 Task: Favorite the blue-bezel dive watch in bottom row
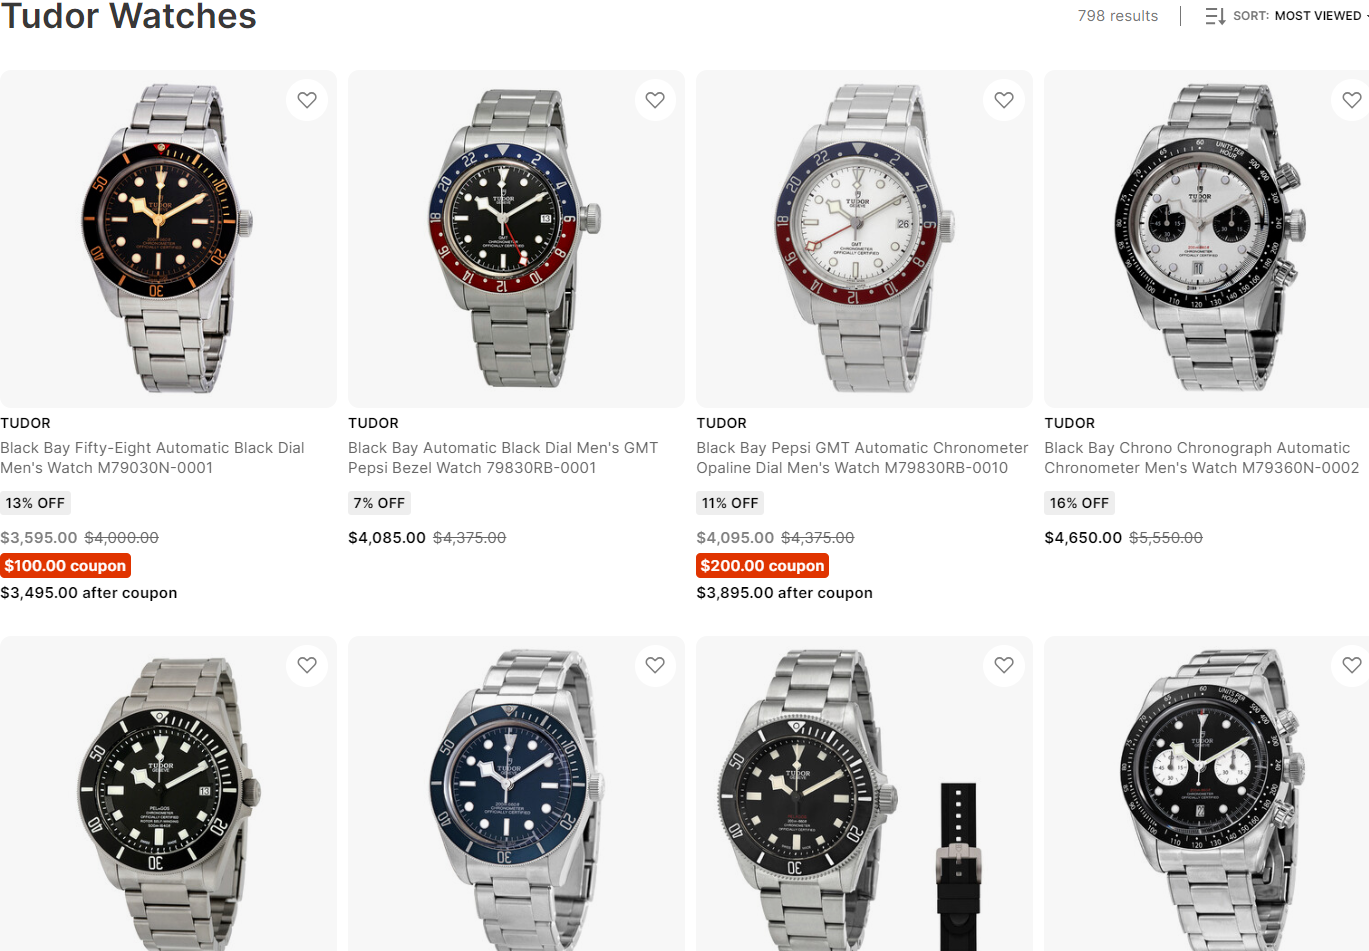[655, 665]
